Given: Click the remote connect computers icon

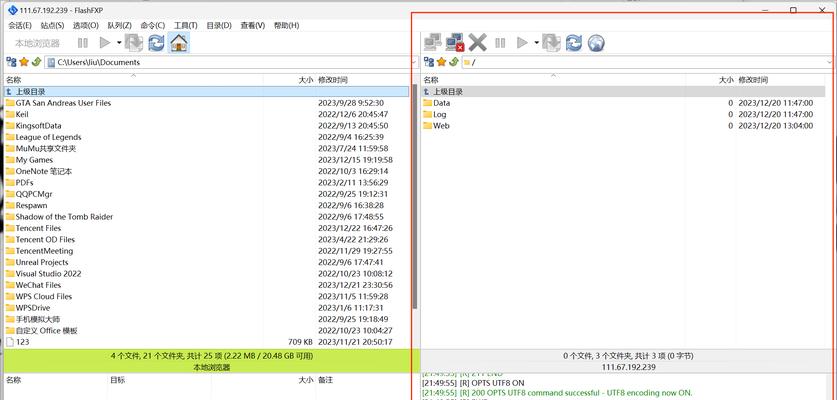Looking at the screenshot, I should click(432, 43).
